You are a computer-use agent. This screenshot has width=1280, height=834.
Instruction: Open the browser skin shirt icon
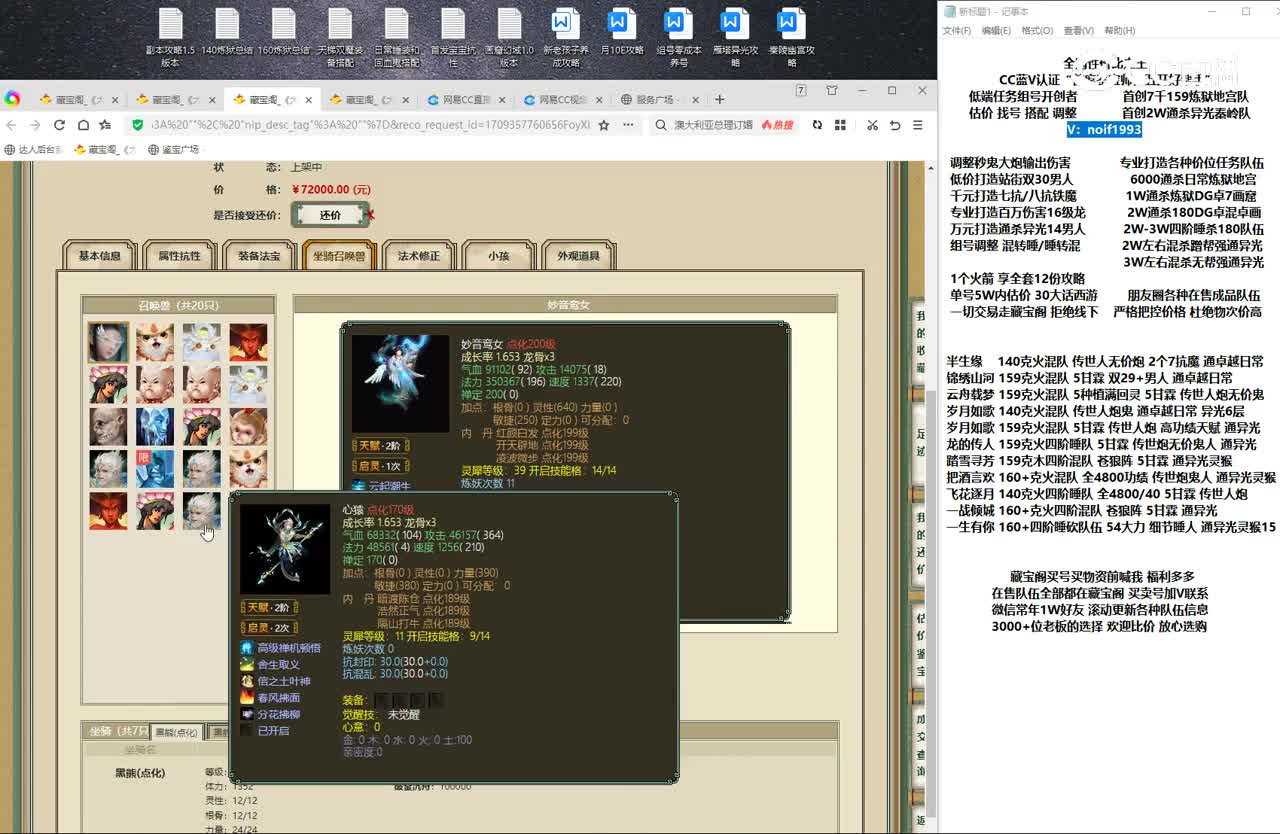(x=832, y=90)
